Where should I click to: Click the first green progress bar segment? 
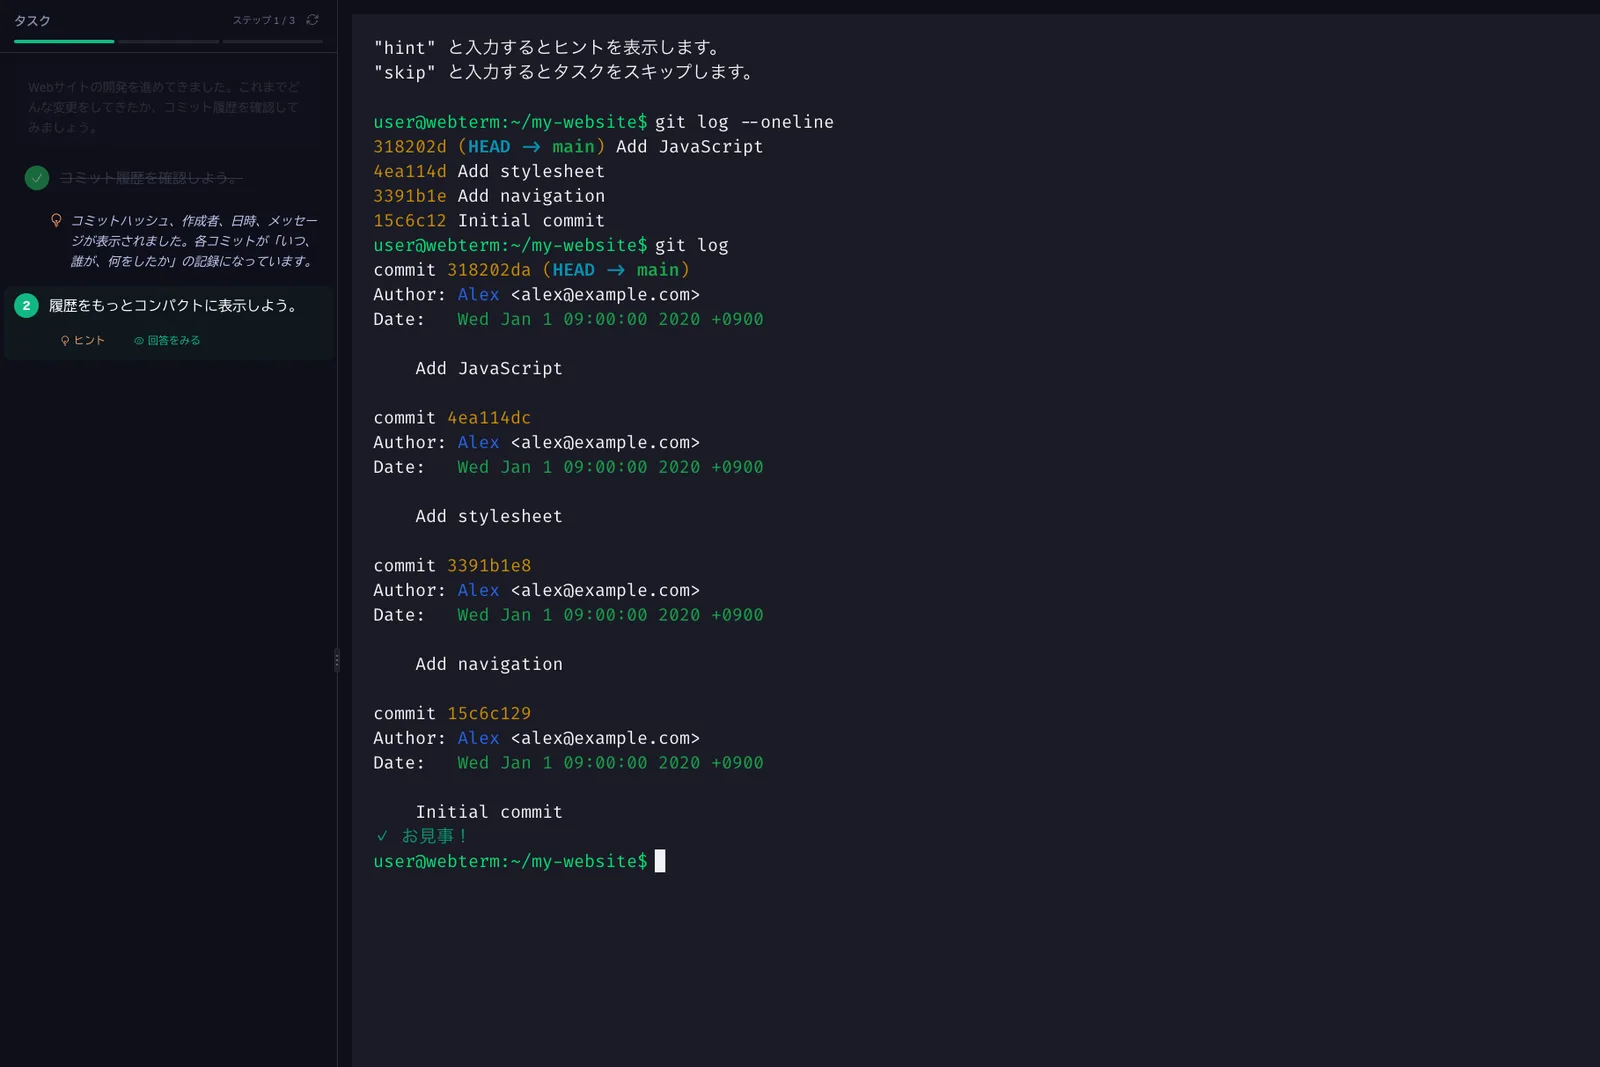pyautogui.click(x=64, y=42)
